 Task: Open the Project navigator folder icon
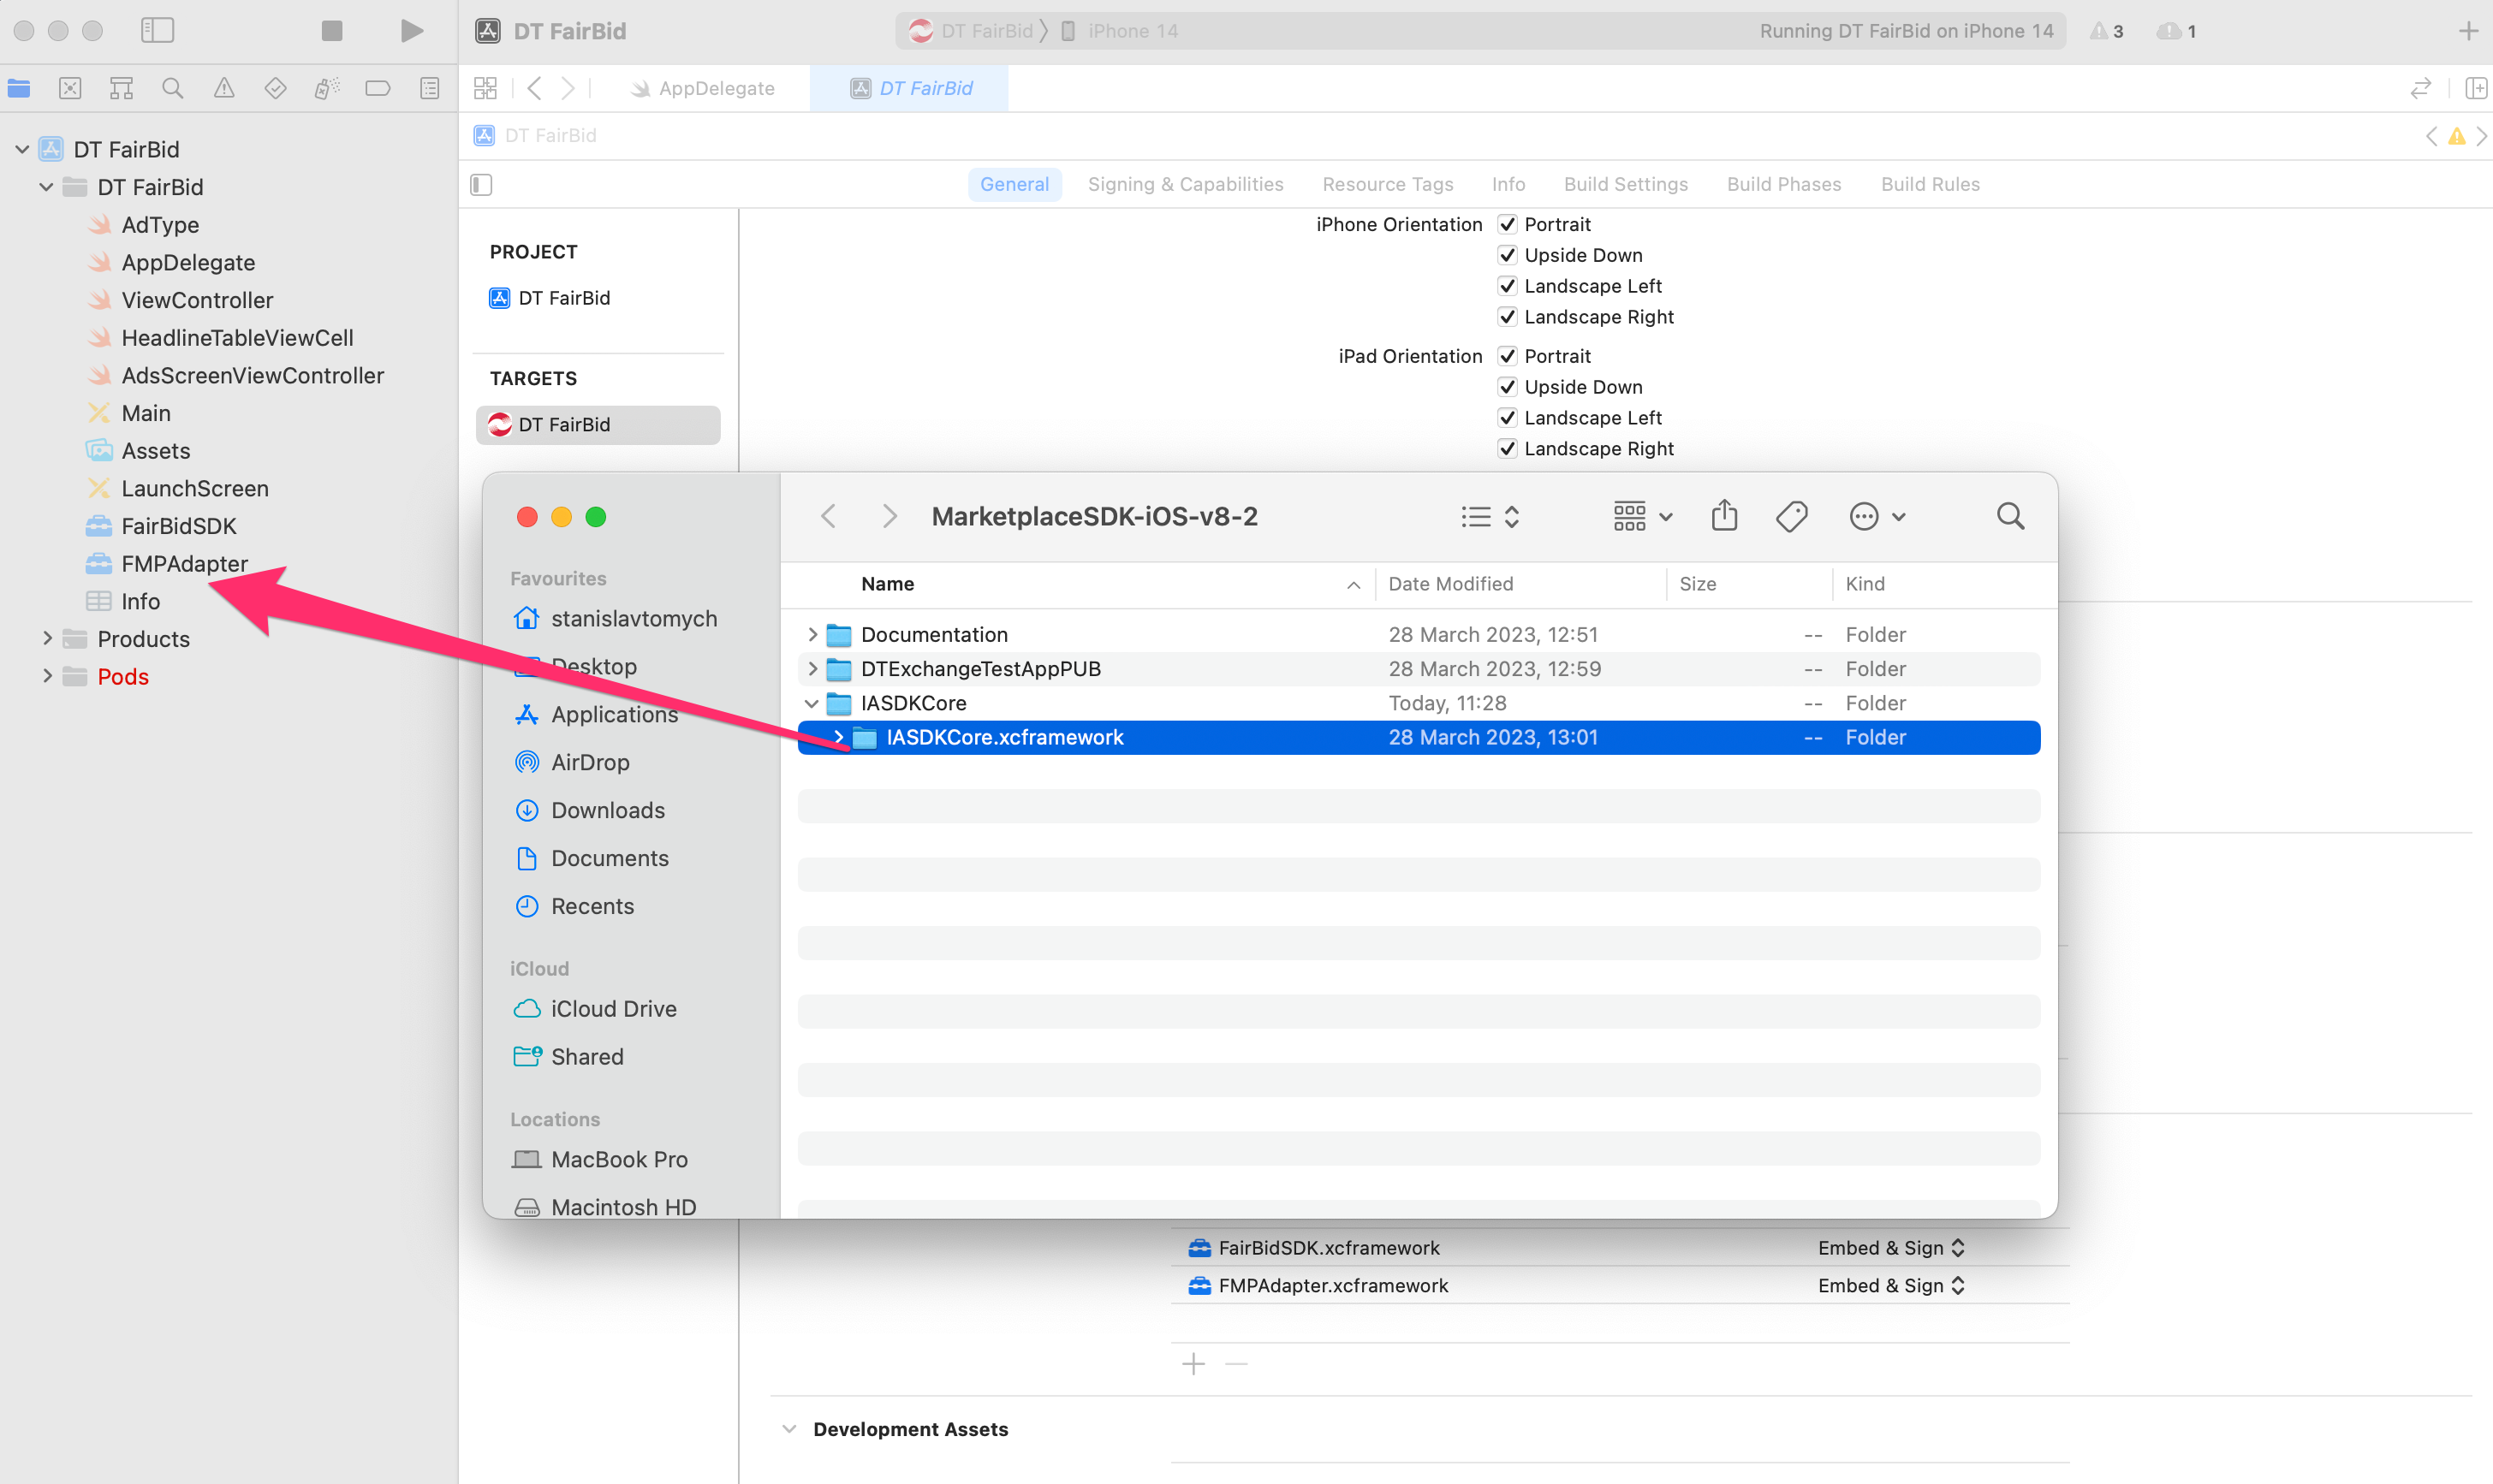[18, 88]
